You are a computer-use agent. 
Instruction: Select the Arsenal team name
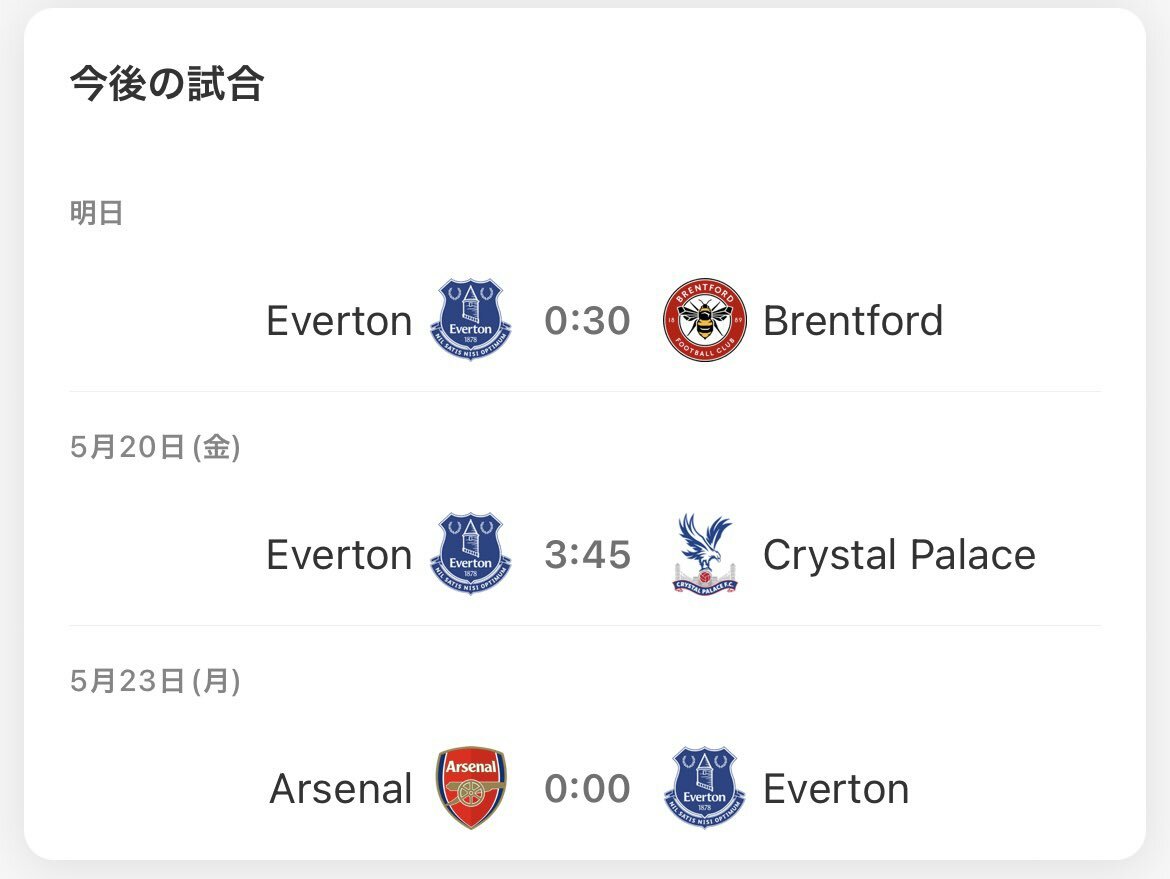click(x=341, y=789)
